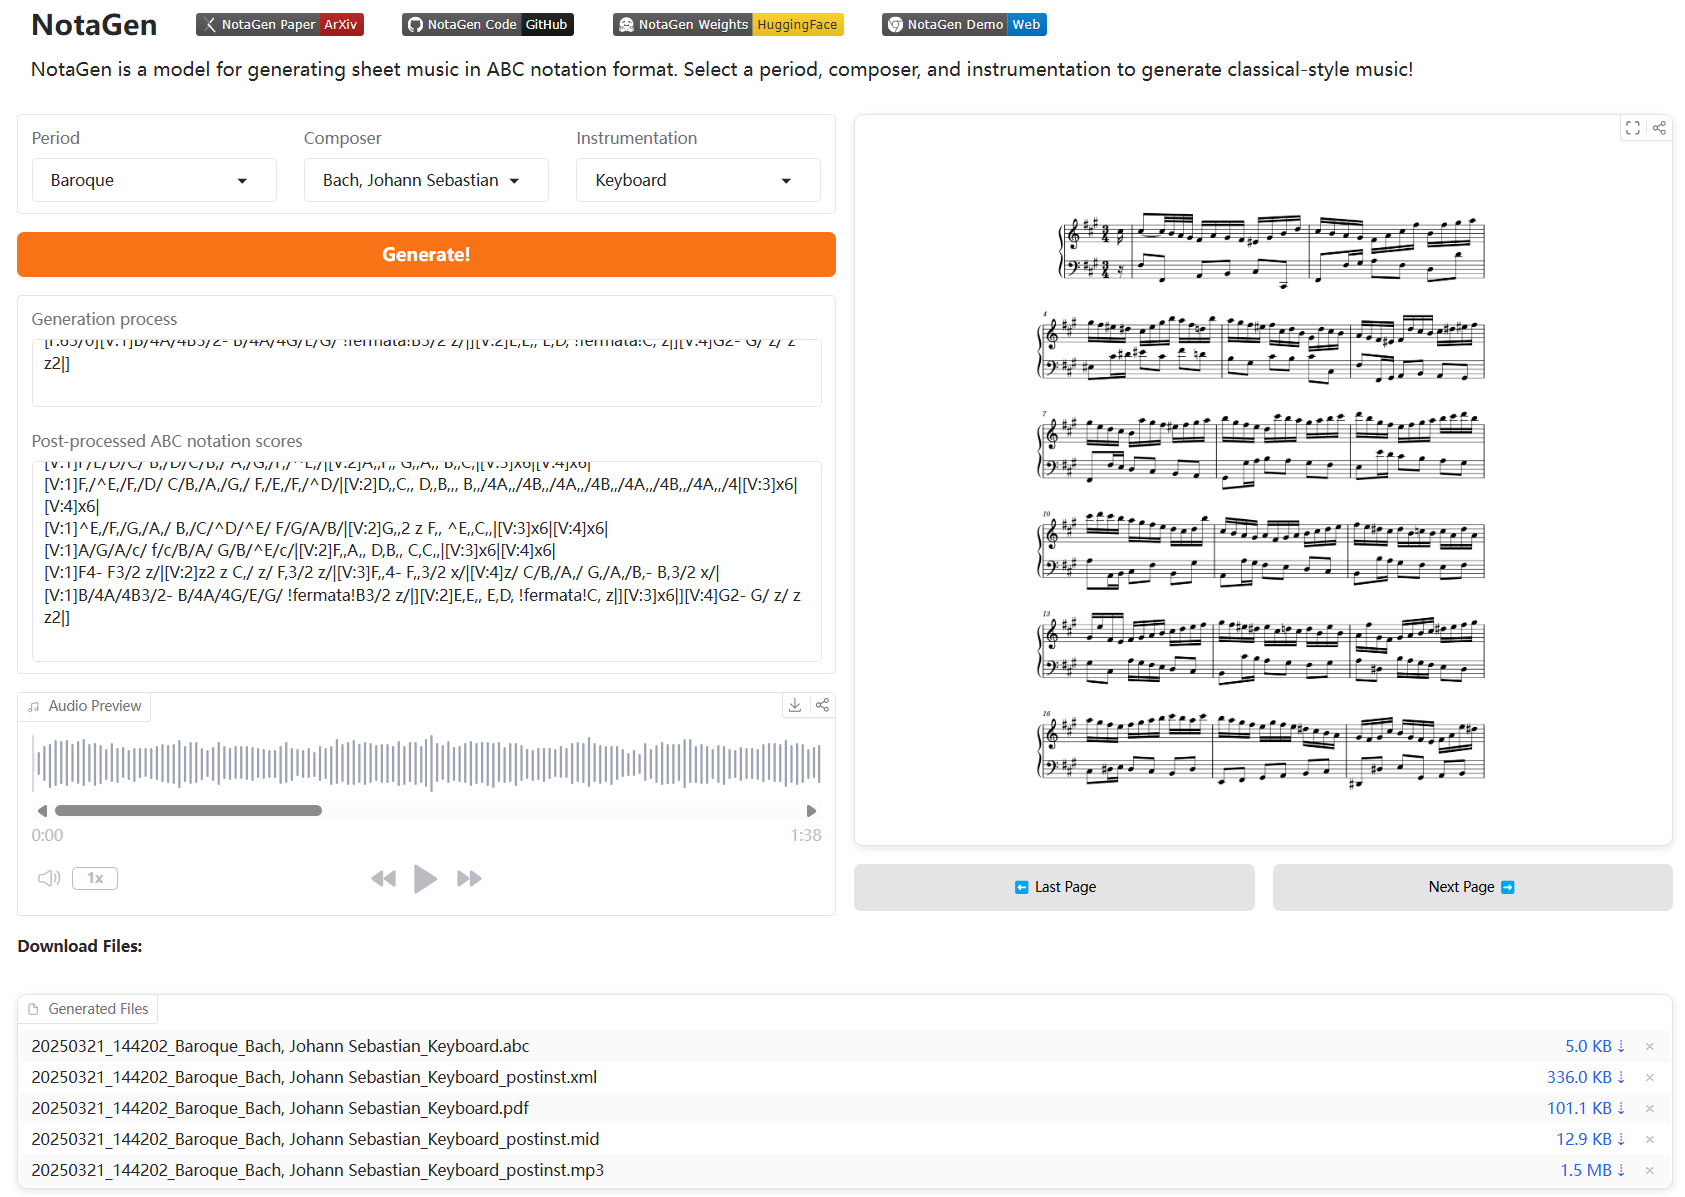The height and width of the screenshot is (1197, 1685).
Task: Open NotaGen Paper ArXiv badge
Action: point(280,25)
